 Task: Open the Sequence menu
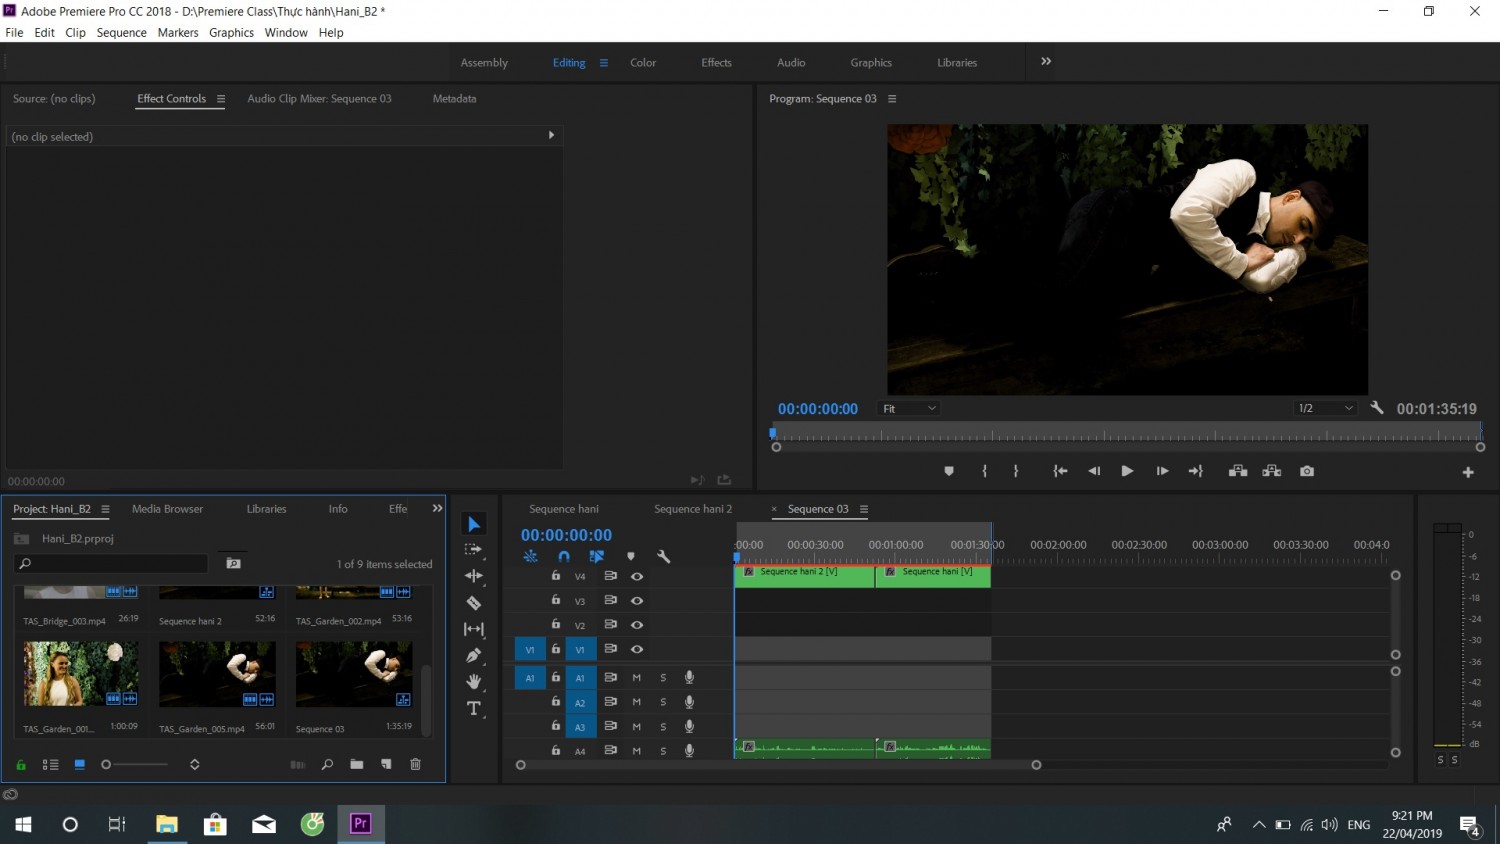click(x=122, y=33)
